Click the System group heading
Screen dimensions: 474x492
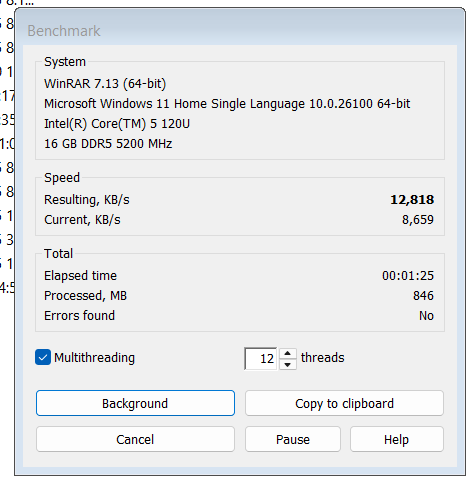point(65,62)
